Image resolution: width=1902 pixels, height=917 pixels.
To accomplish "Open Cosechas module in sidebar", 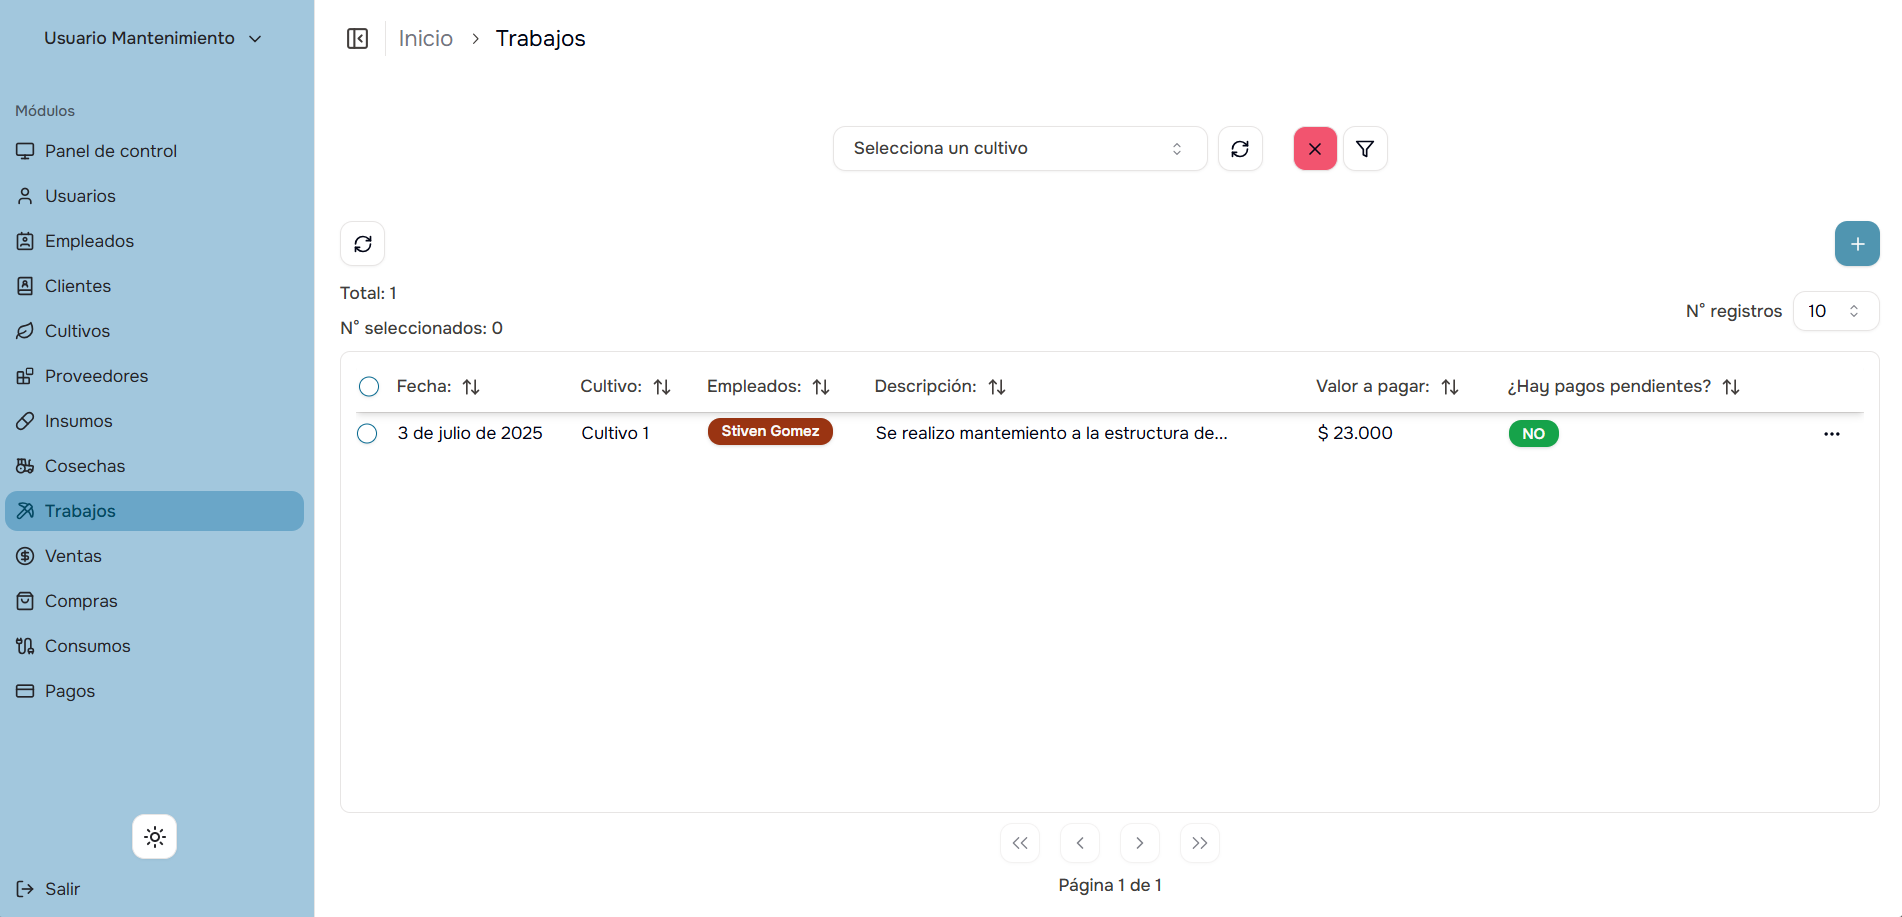I will 85,466.
